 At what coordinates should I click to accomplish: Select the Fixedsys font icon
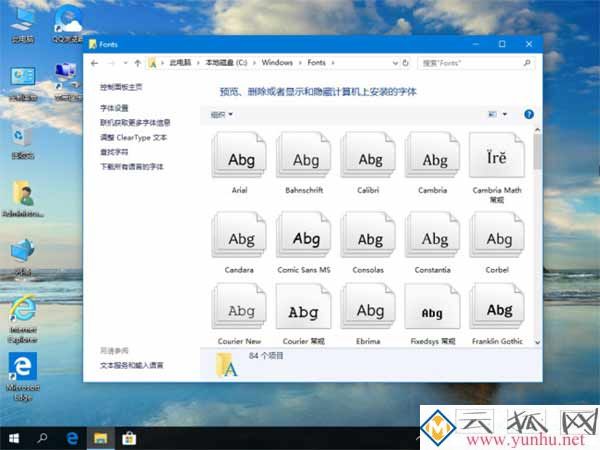point(432,306)
